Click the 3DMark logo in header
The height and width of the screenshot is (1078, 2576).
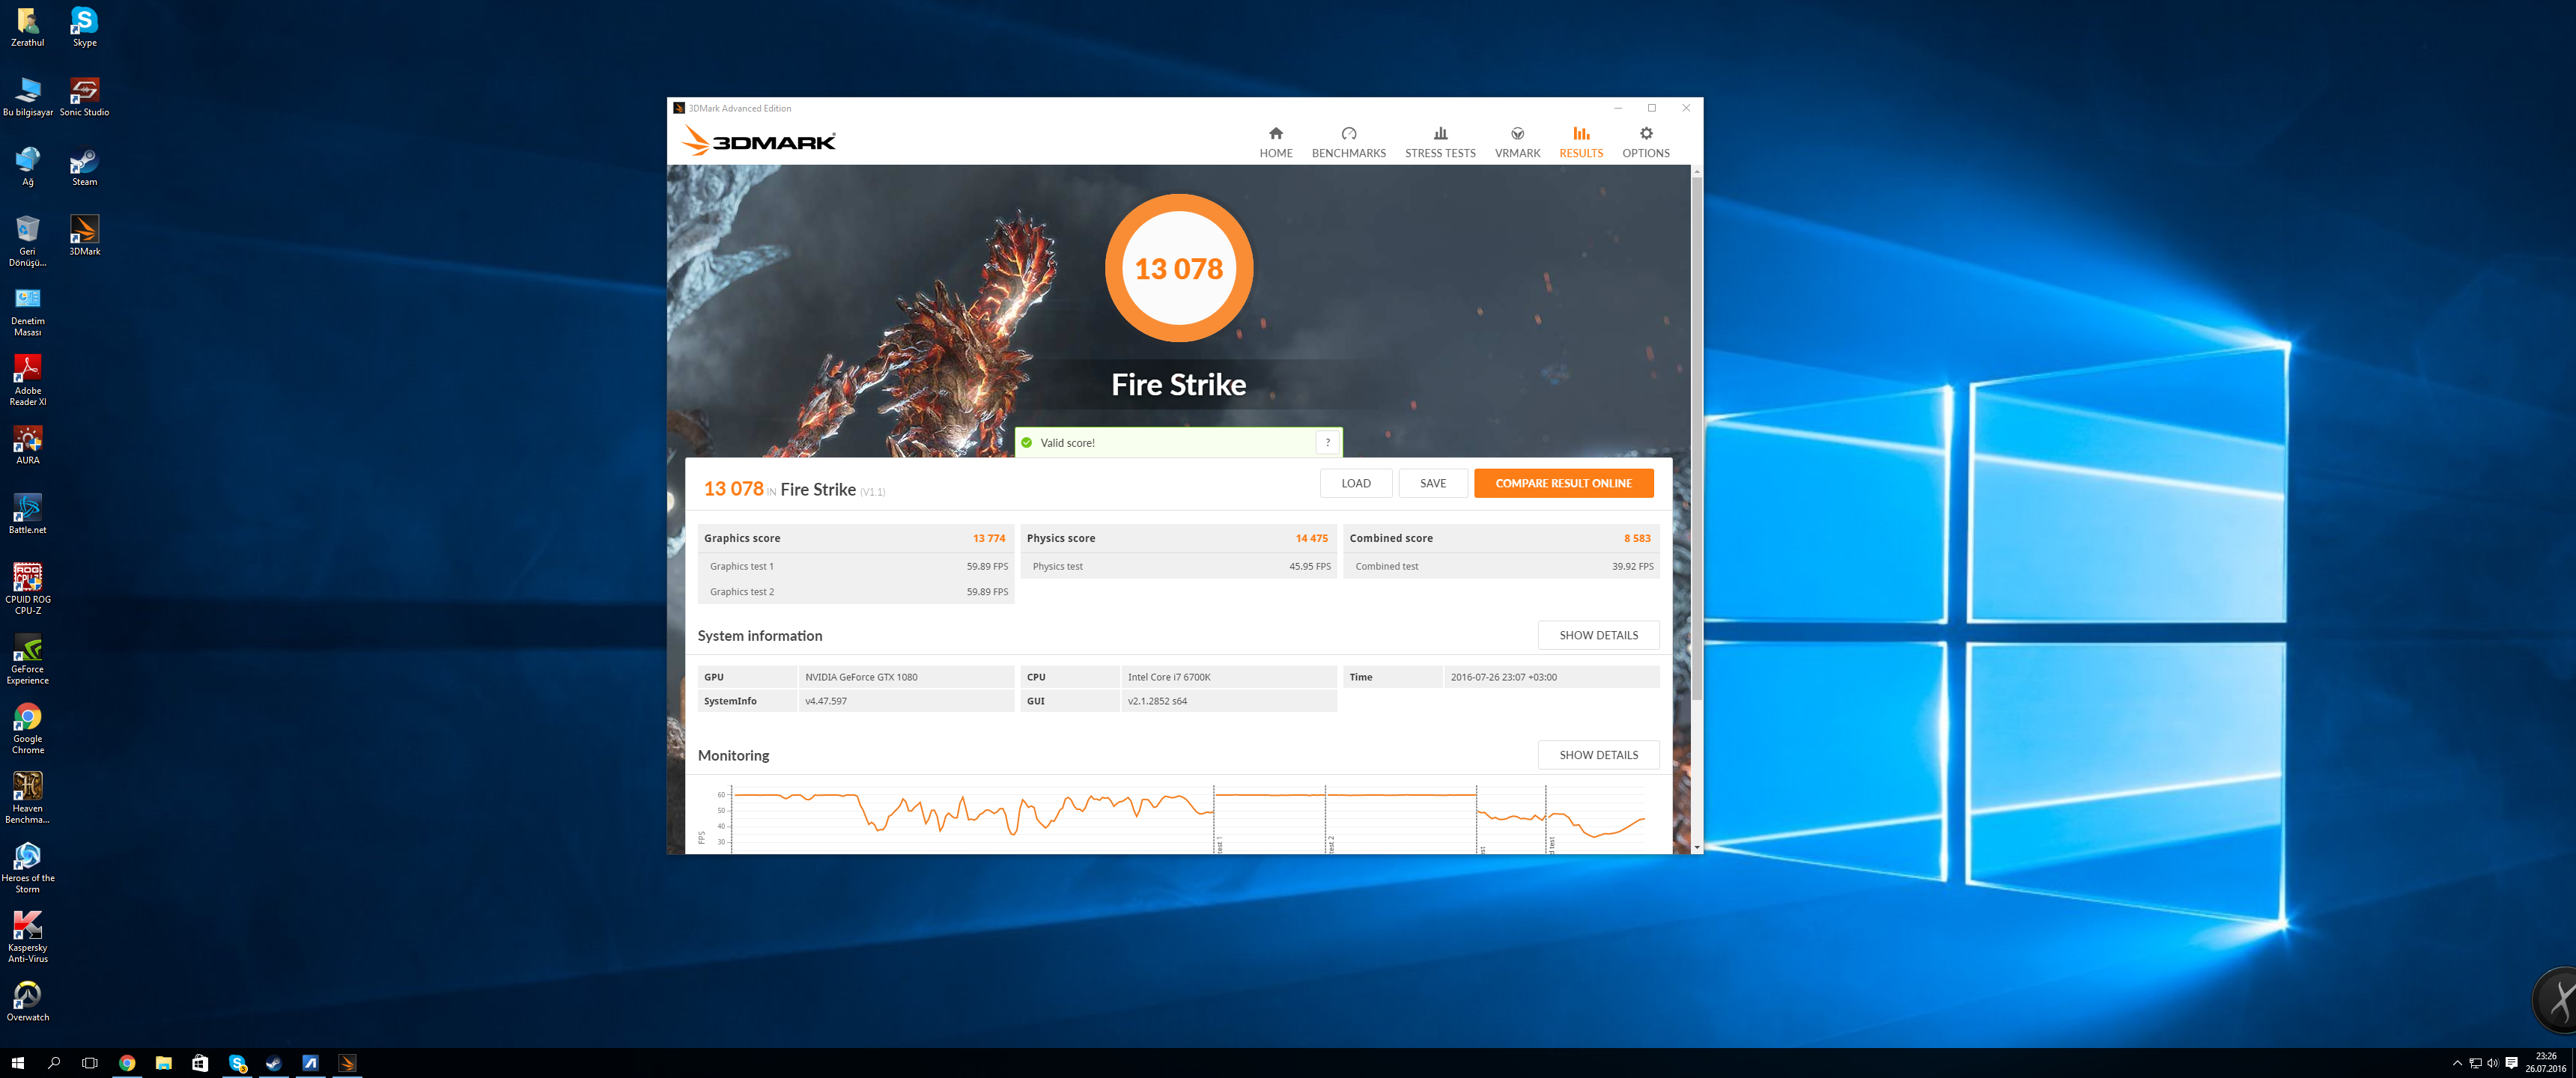click(x=758, y=141)
